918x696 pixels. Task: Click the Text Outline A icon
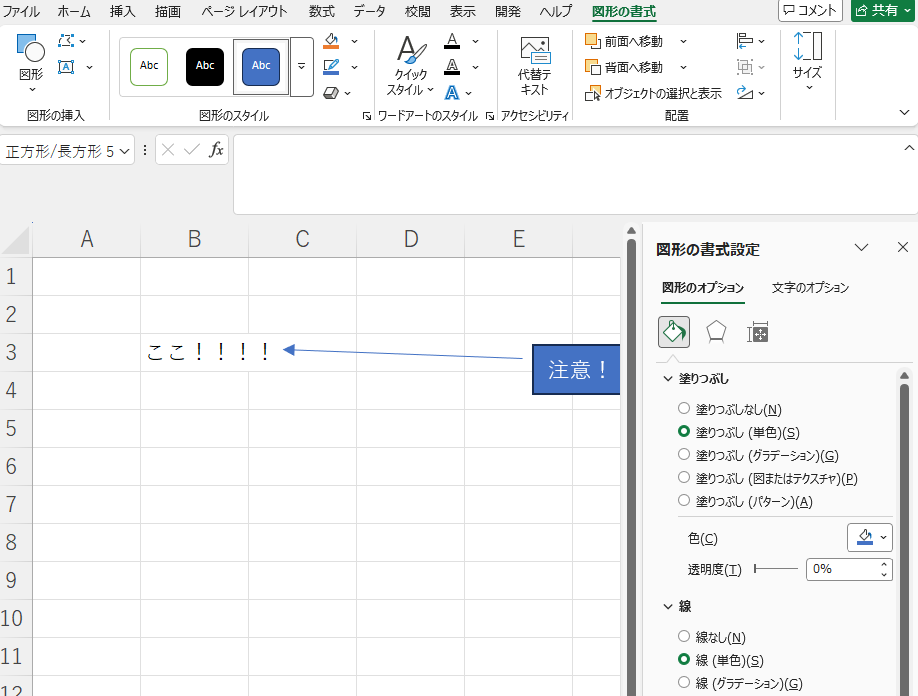452,67
